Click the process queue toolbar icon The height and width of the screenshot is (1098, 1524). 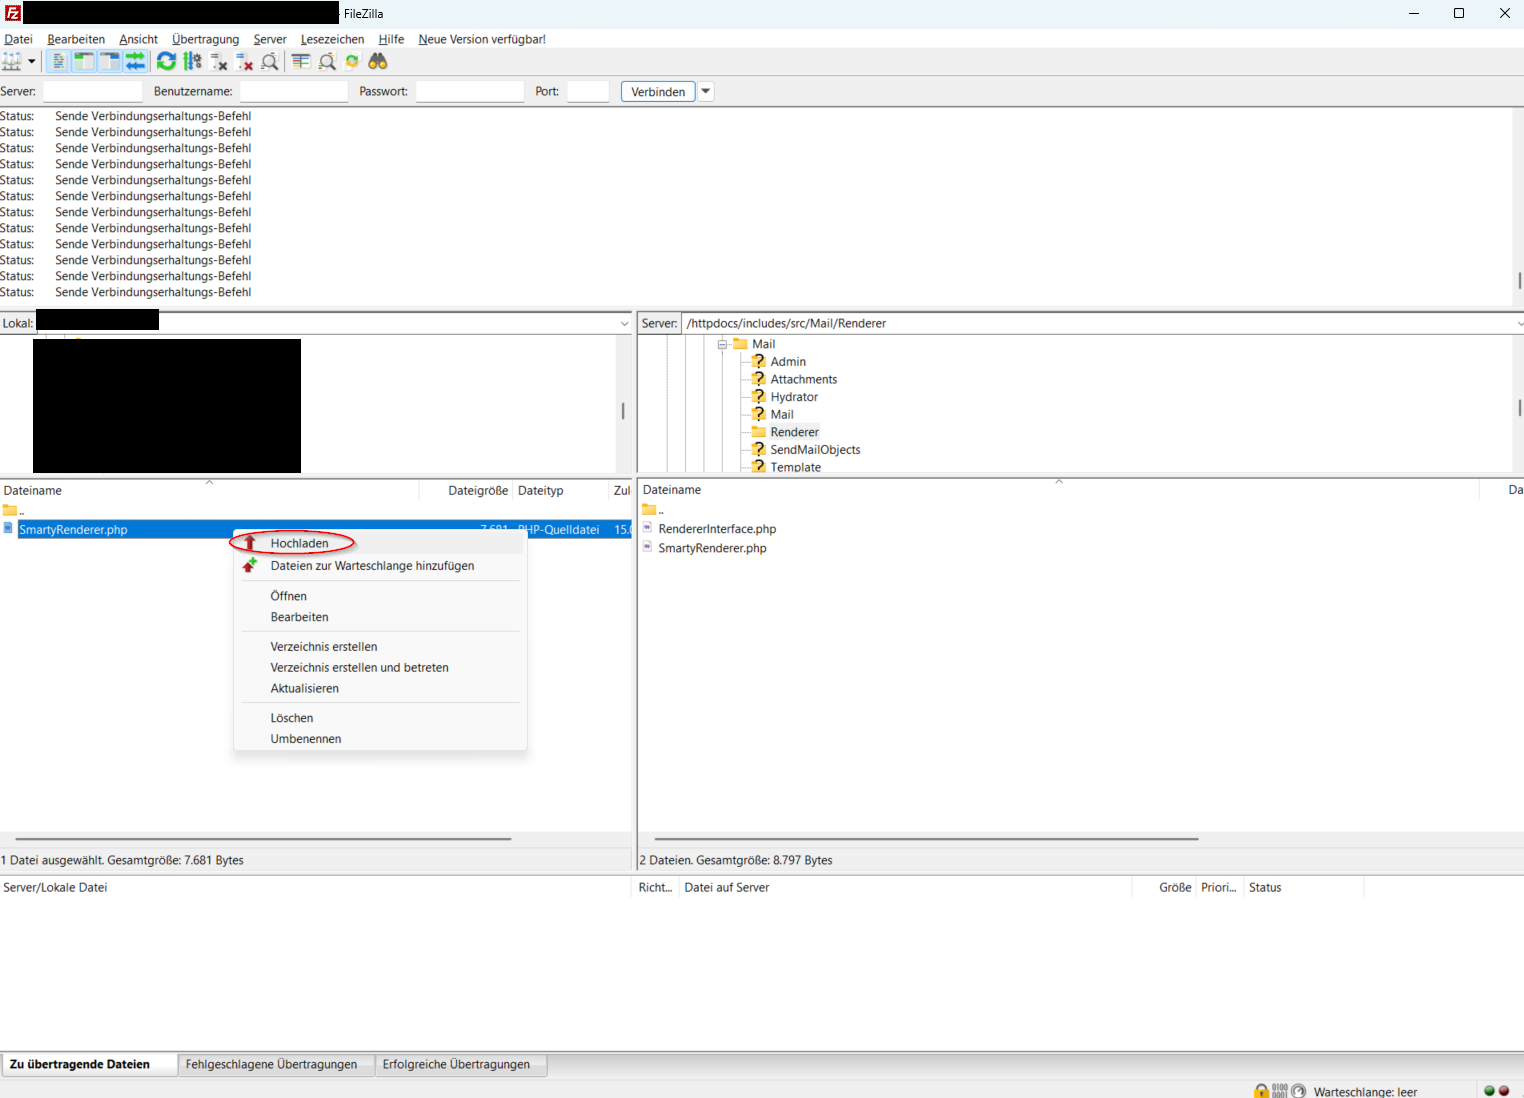tap(193, 62)
